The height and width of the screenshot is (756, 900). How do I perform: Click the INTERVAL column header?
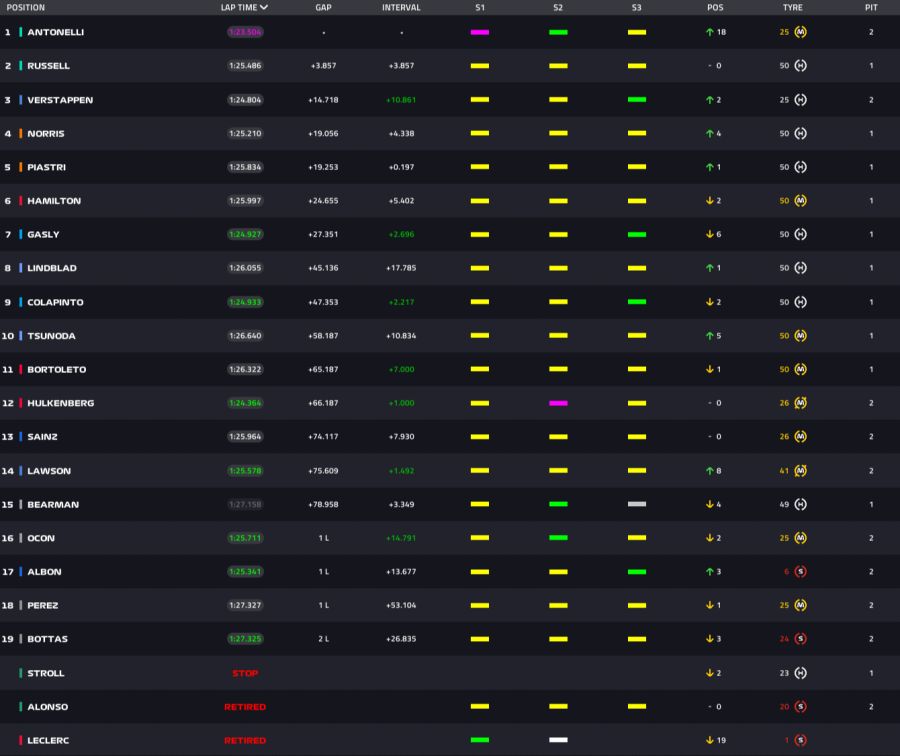coord(401,7)
